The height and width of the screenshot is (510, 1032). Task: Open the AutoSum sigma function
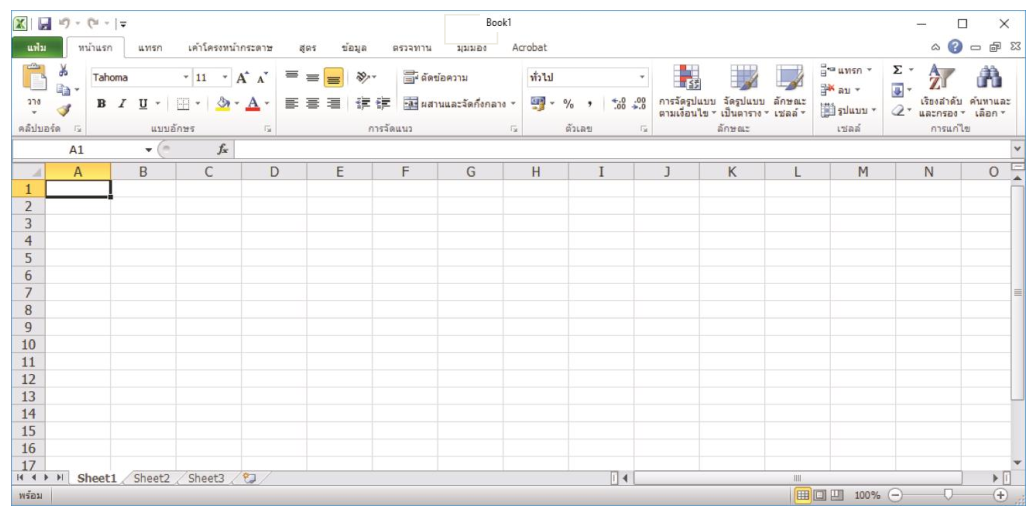[x=898, y=70]
